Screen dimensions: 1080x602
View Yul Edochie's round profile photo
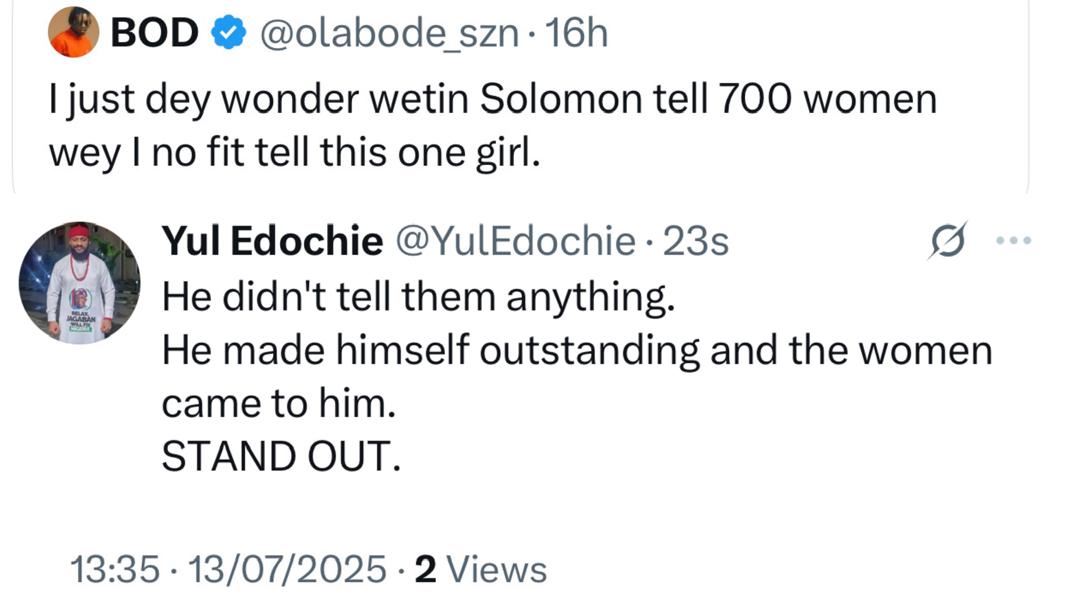tap(80, 283)
